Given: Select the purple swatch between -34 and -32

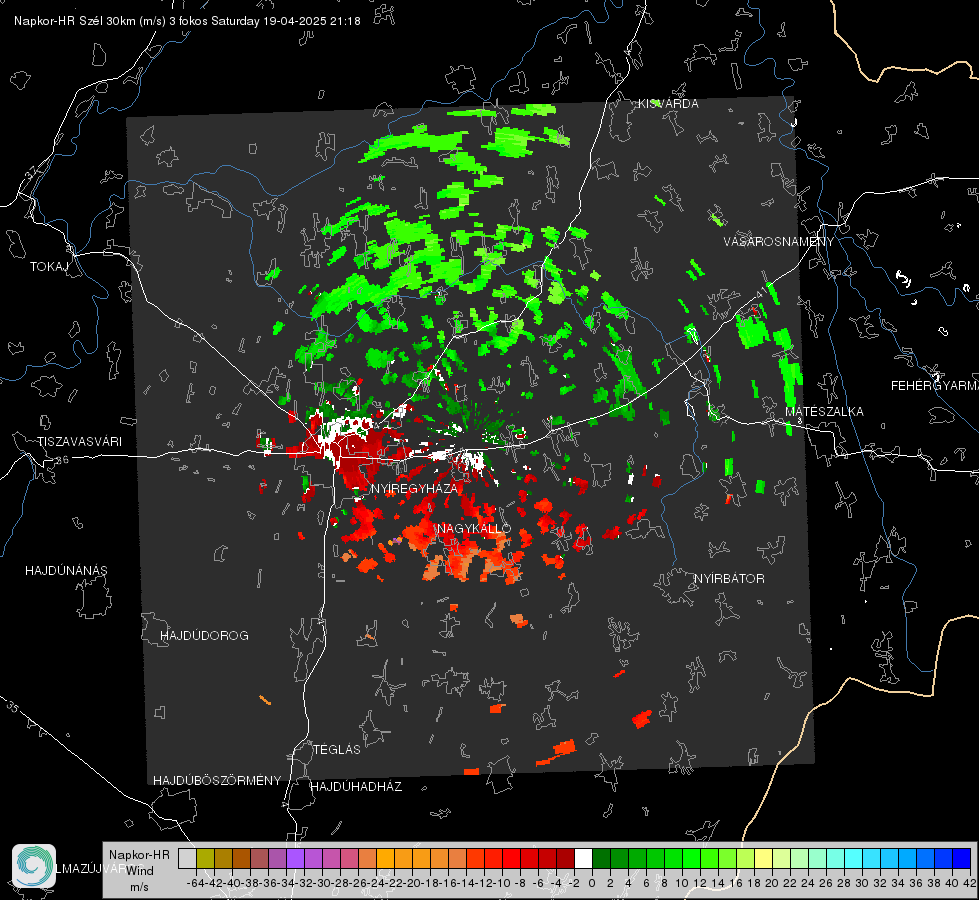Looking at the screenshot, I should 295,858.
